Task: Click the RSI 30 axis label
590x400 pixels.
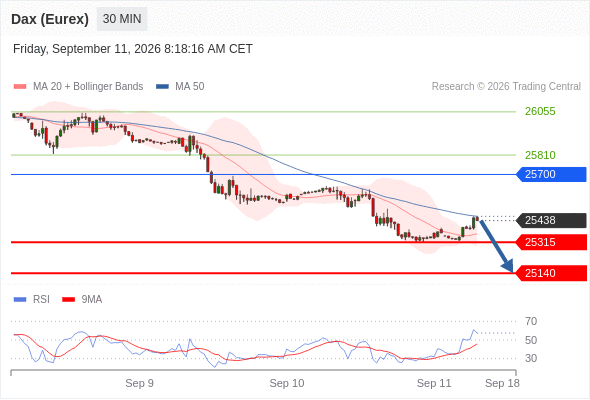Action: [531, 358]
